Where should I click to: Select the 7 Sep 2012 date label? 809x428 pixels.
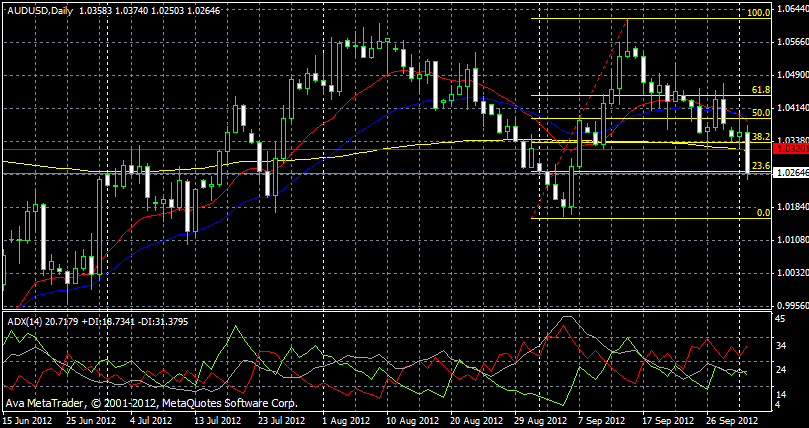coord(602,421)
